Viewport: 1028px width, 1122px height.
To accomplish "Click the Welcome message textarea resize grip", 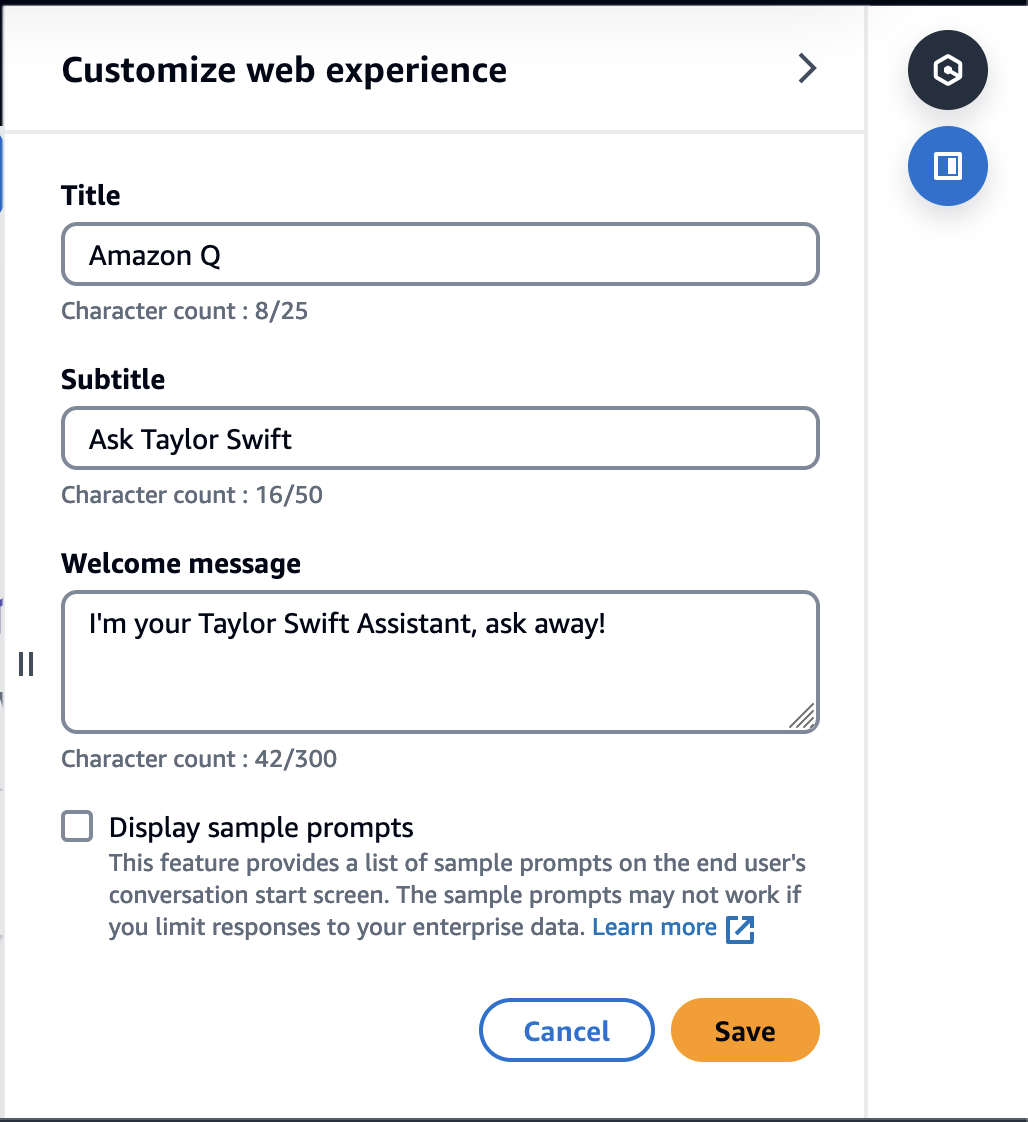I will (803, 716).
